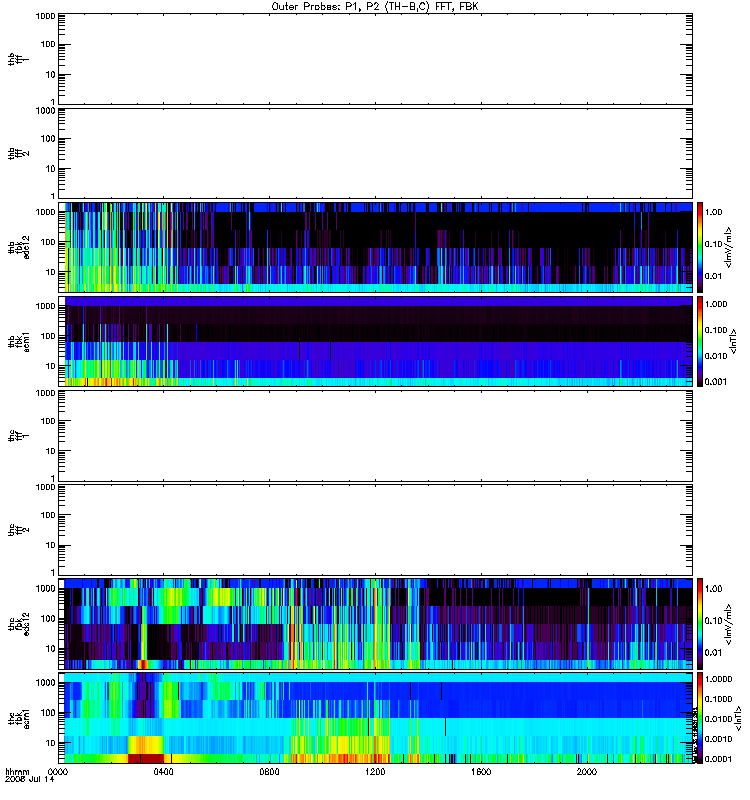Click the '1600' time axis label

pyautogui.click(x=481, y=772)
